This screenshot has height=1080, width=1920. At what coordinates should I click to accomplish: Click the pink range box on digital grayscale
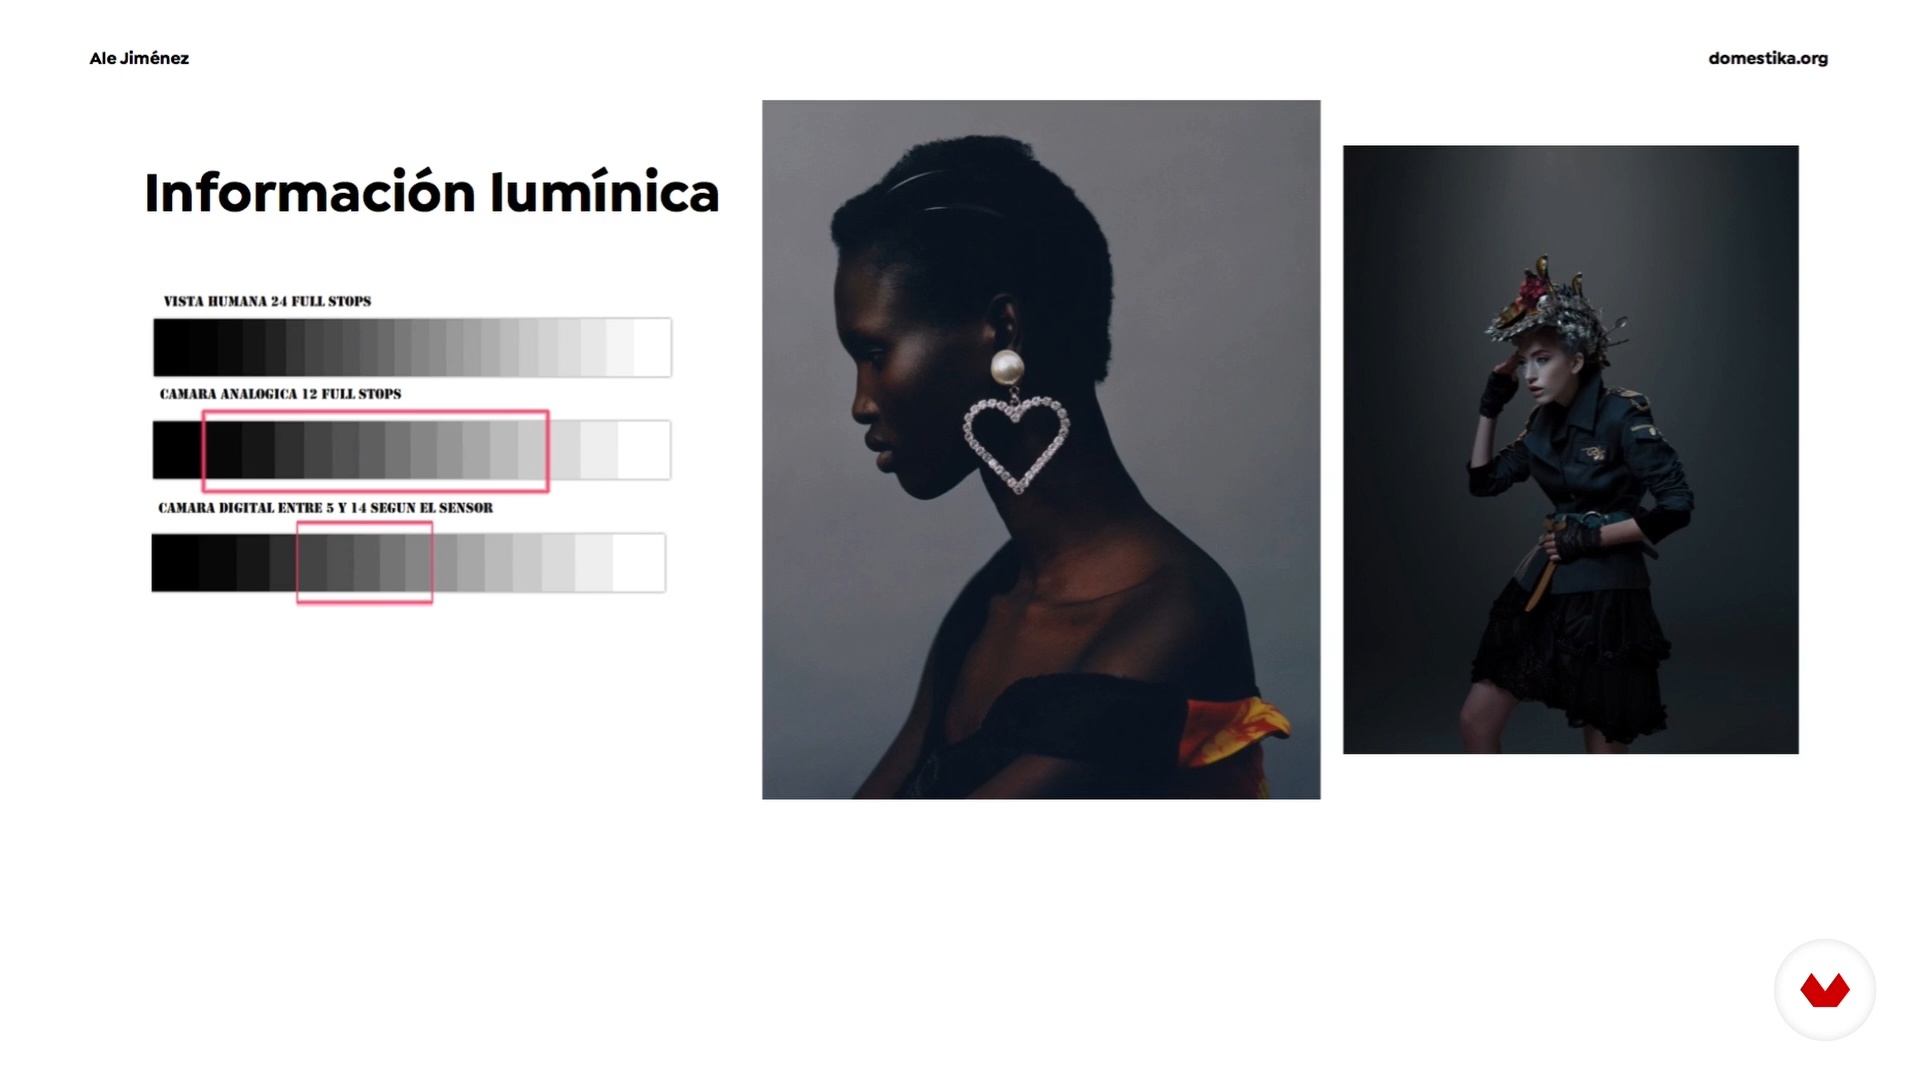pos(364,562)
